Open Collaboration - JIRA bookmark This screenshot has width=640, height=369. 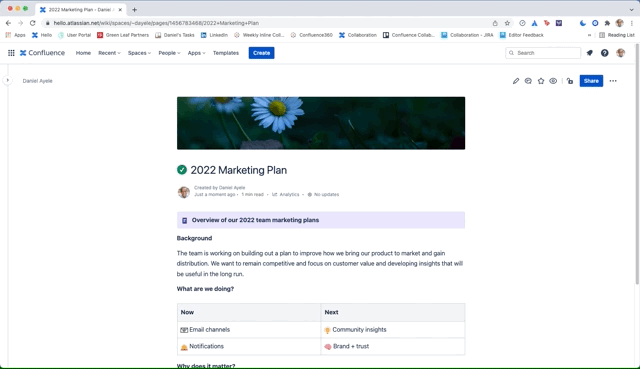click(x=467, y=35)
